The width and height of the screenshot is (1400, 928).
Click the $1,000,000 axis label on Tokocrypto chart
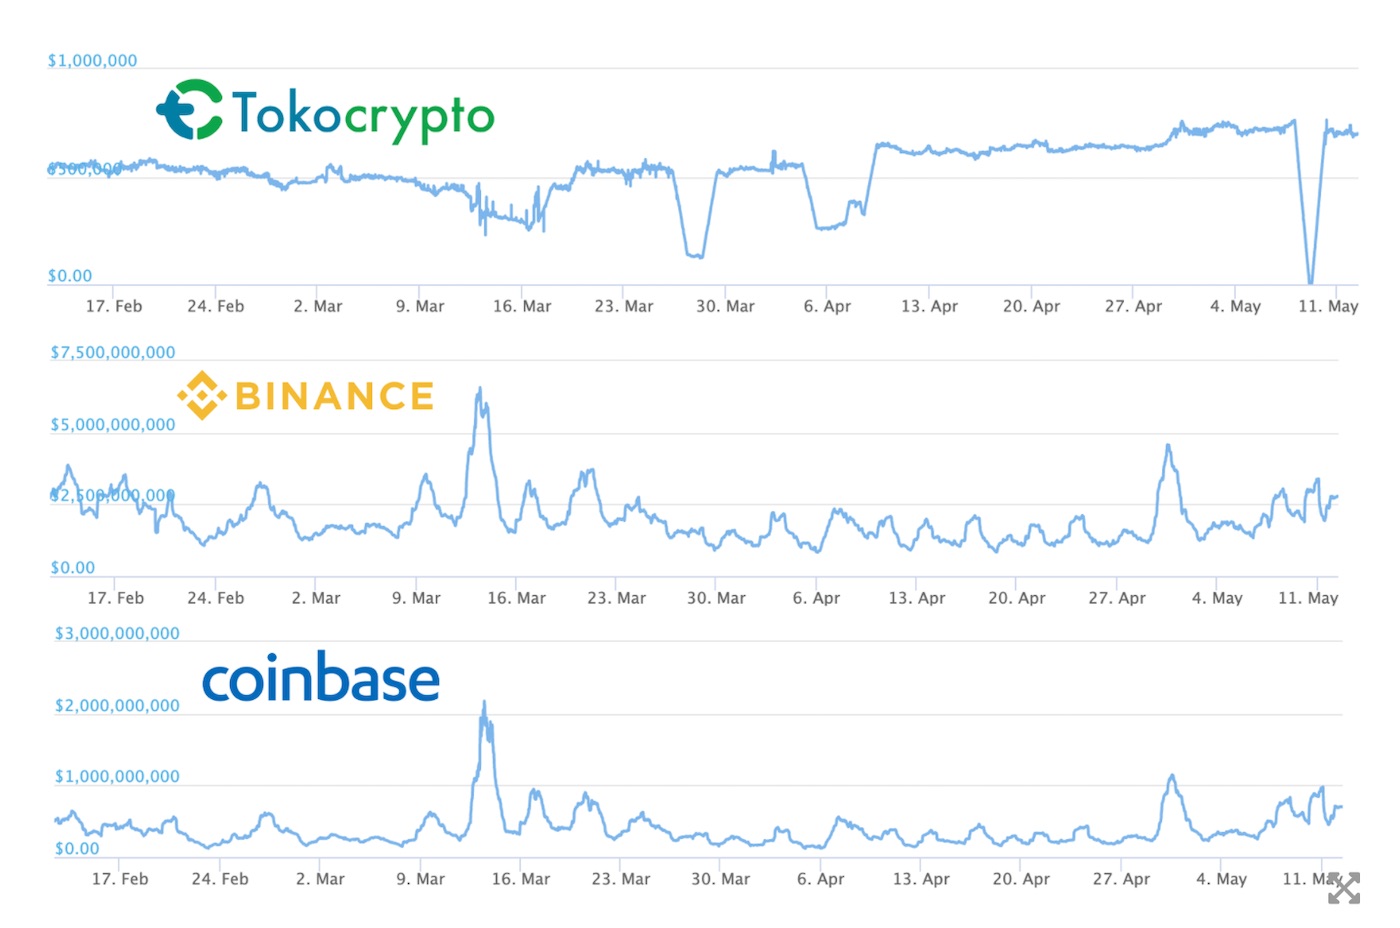pos(93,61)
